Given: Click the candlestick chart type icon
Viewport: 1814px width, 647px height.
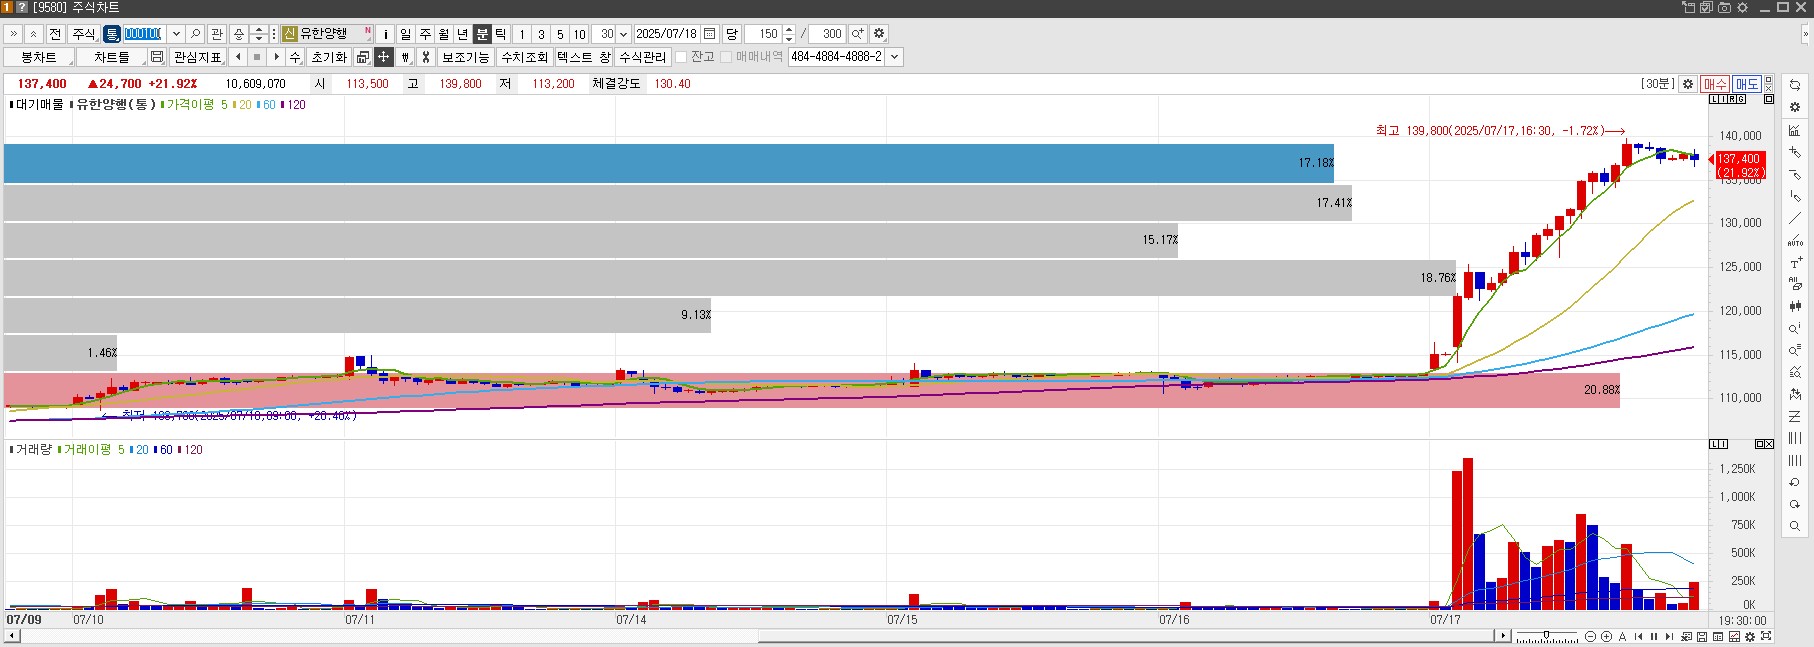Looking at the screenshot, I should click(1795, 306).
